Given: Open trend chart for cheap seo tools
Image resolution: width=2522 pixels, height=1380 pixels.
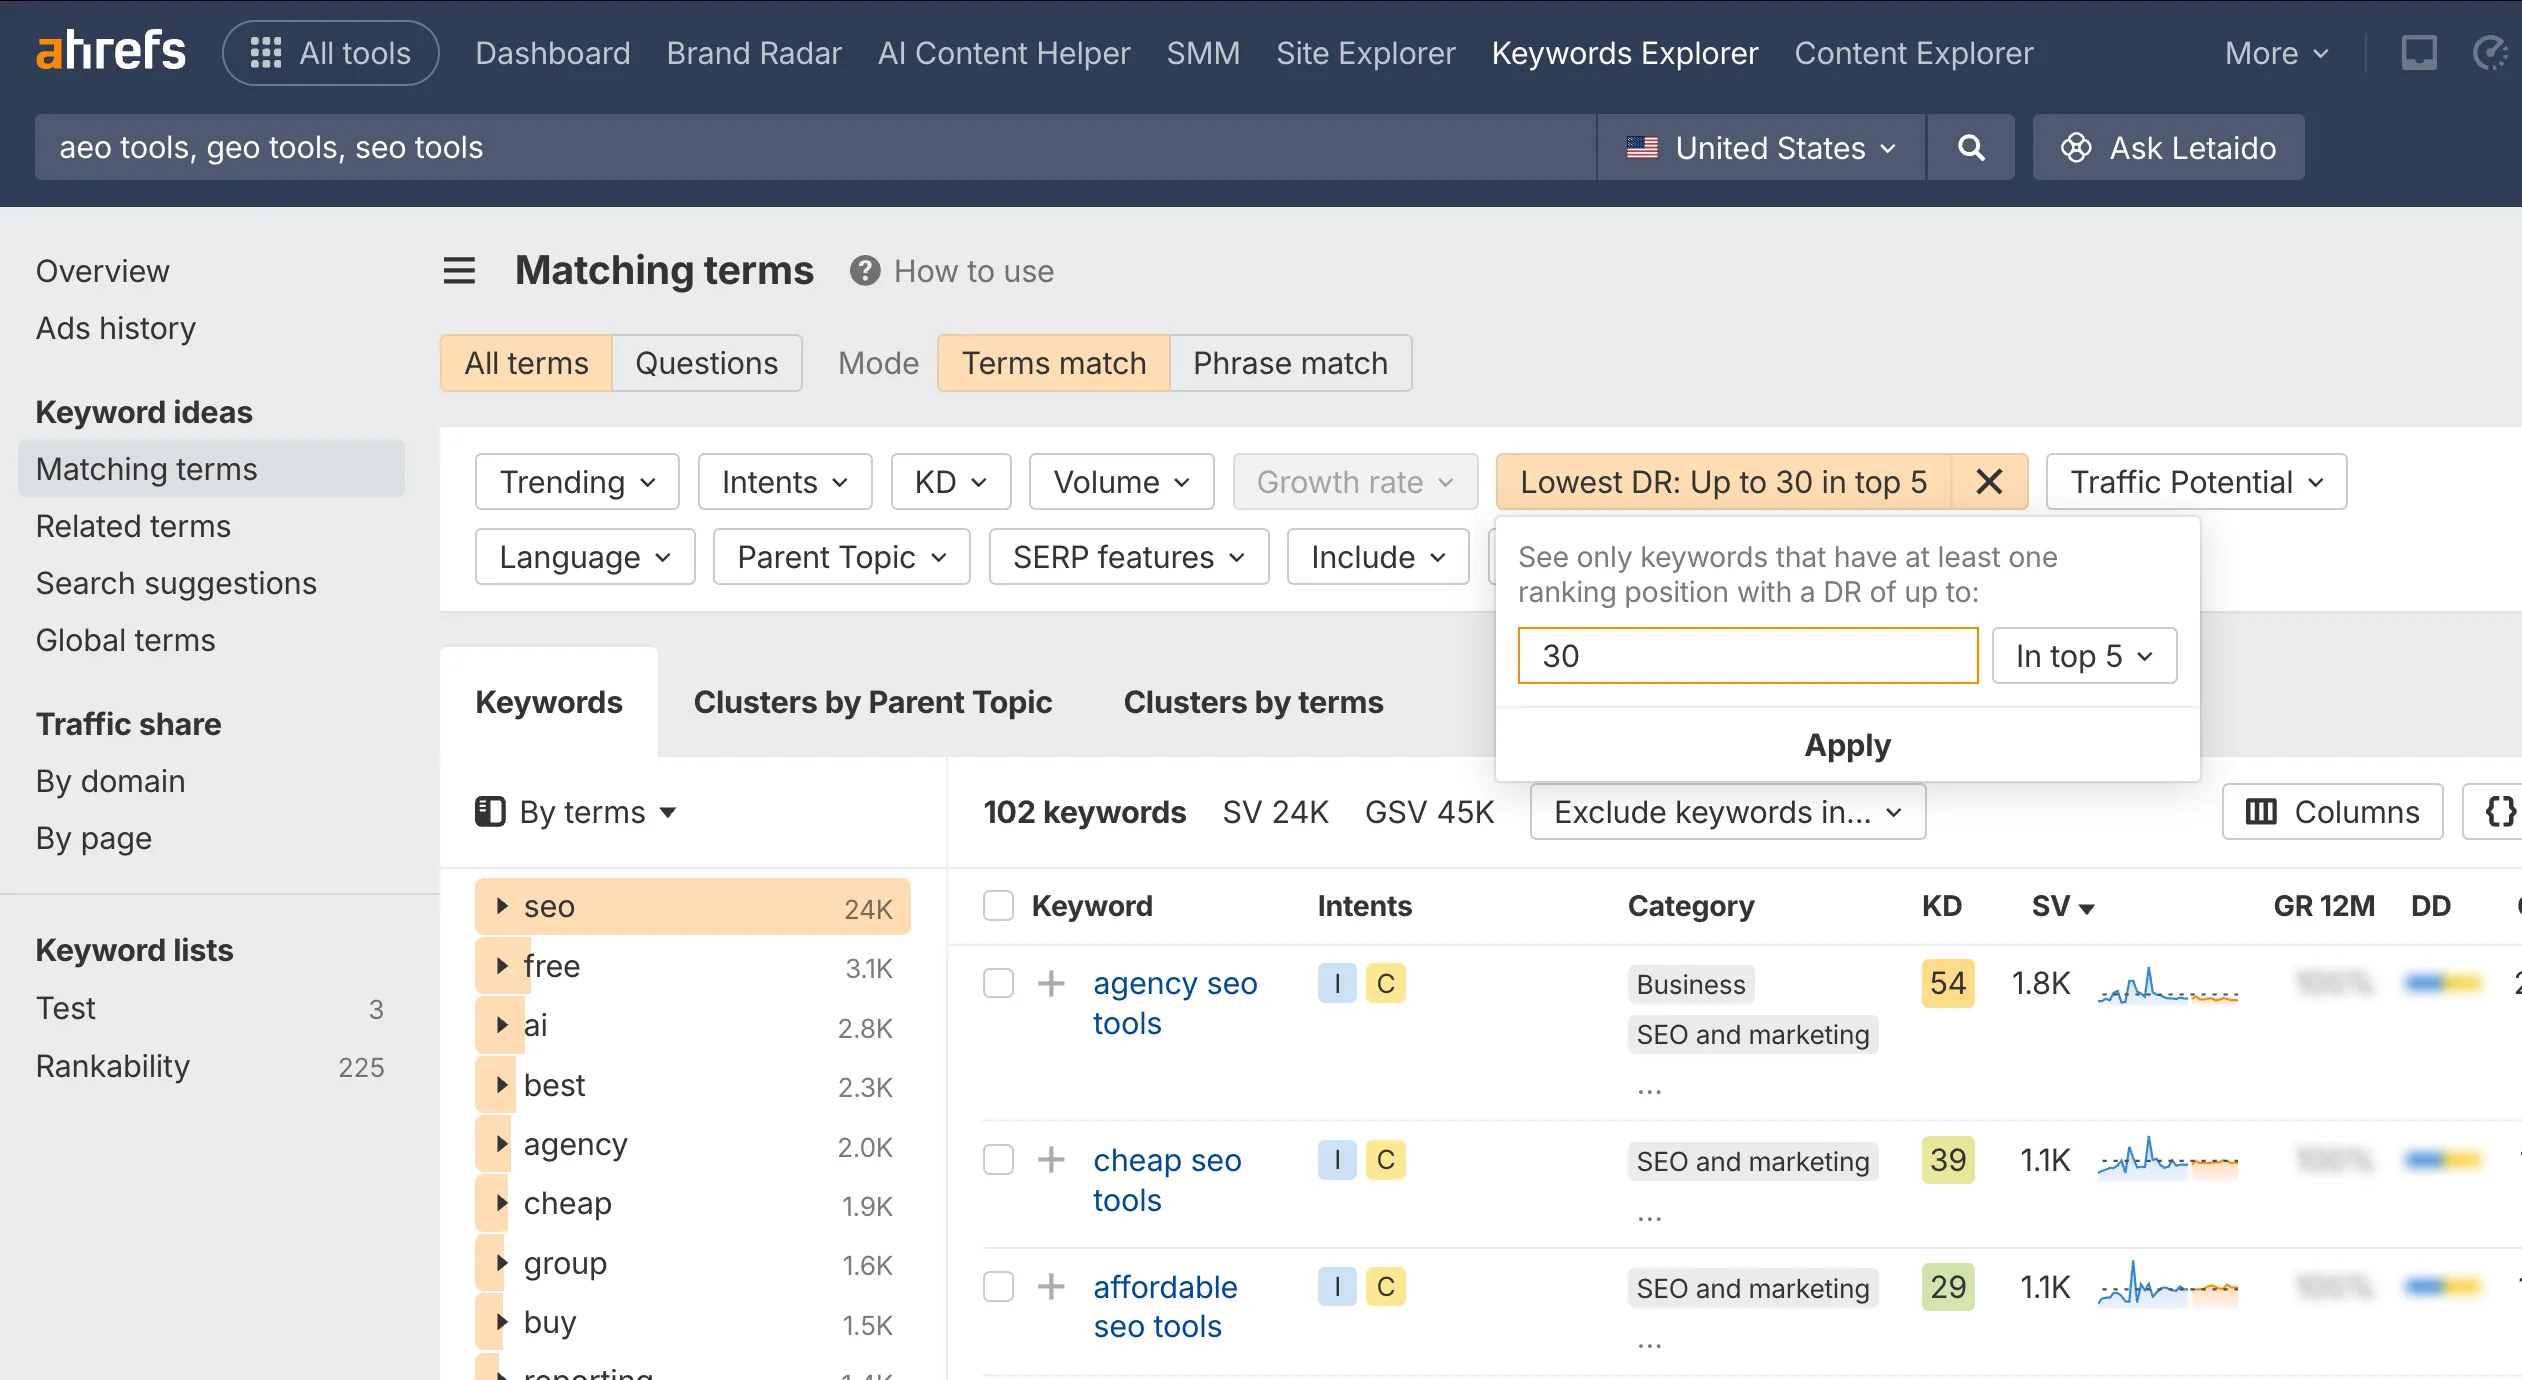Looking at the screenshot, I should 2168,1160.
